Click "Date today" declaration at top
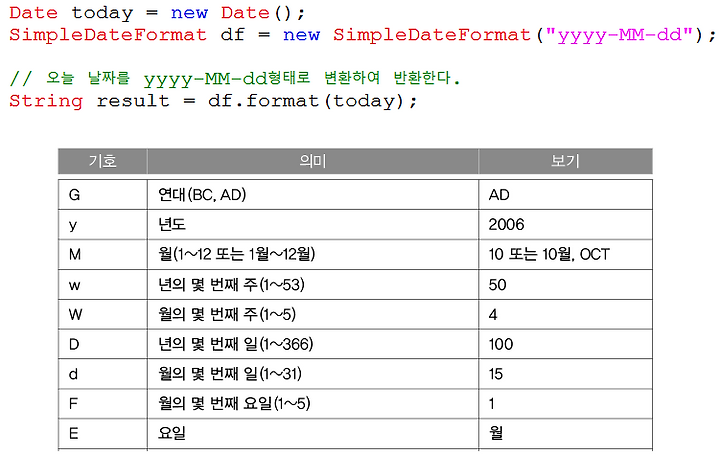 coord(71,13)
